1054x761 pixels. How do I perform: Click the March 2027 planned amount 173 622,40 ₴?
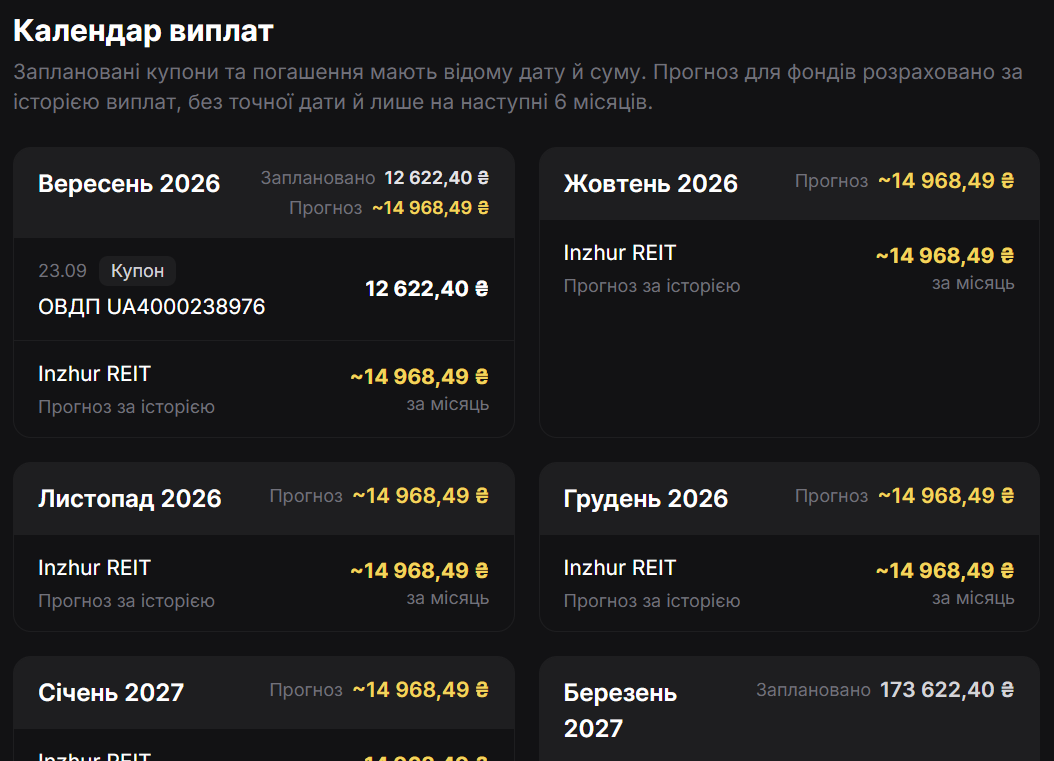[947, 690]
